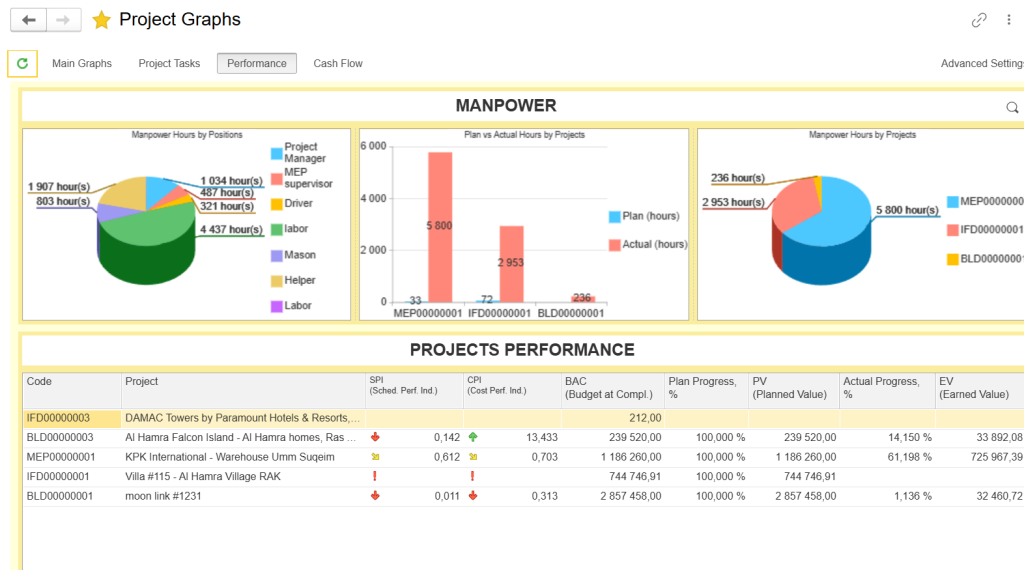
Task: Click the yellow SPI arrow for MEP00000001
Action: click(375, 456)
